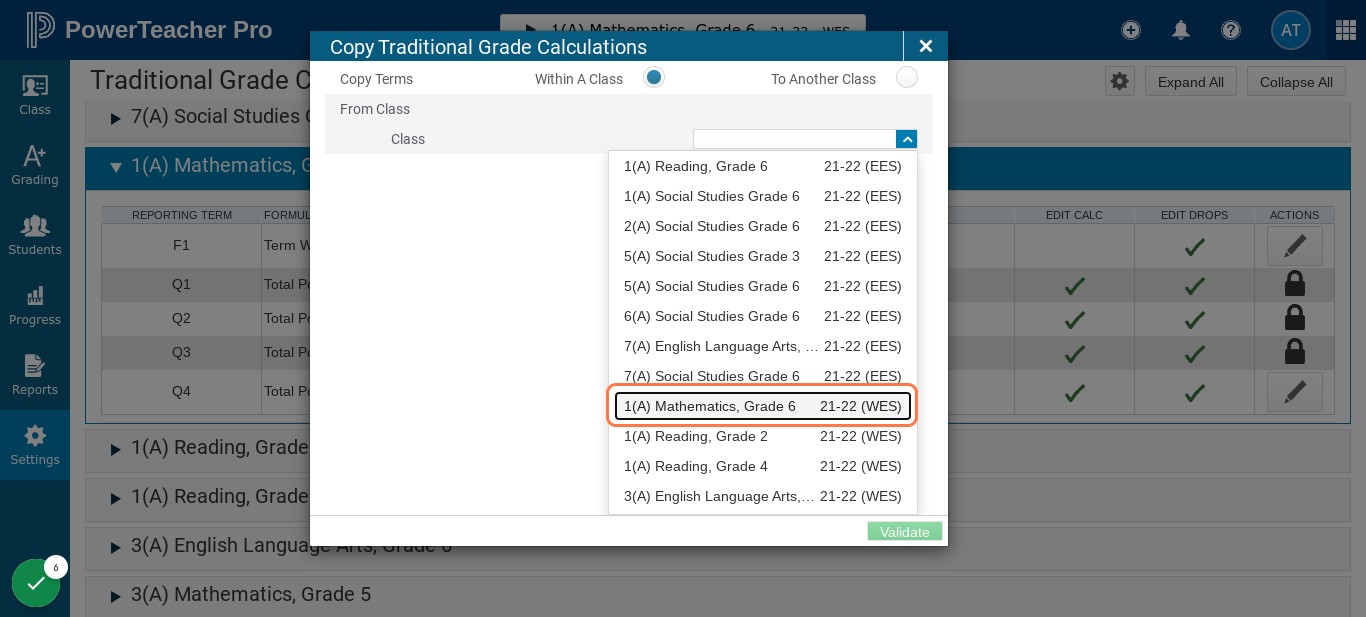The width and height of the screenshot is (1366, 617).
Task: Click the Q4 row pencil edit icon
Action: click(x=1295, y=391)
